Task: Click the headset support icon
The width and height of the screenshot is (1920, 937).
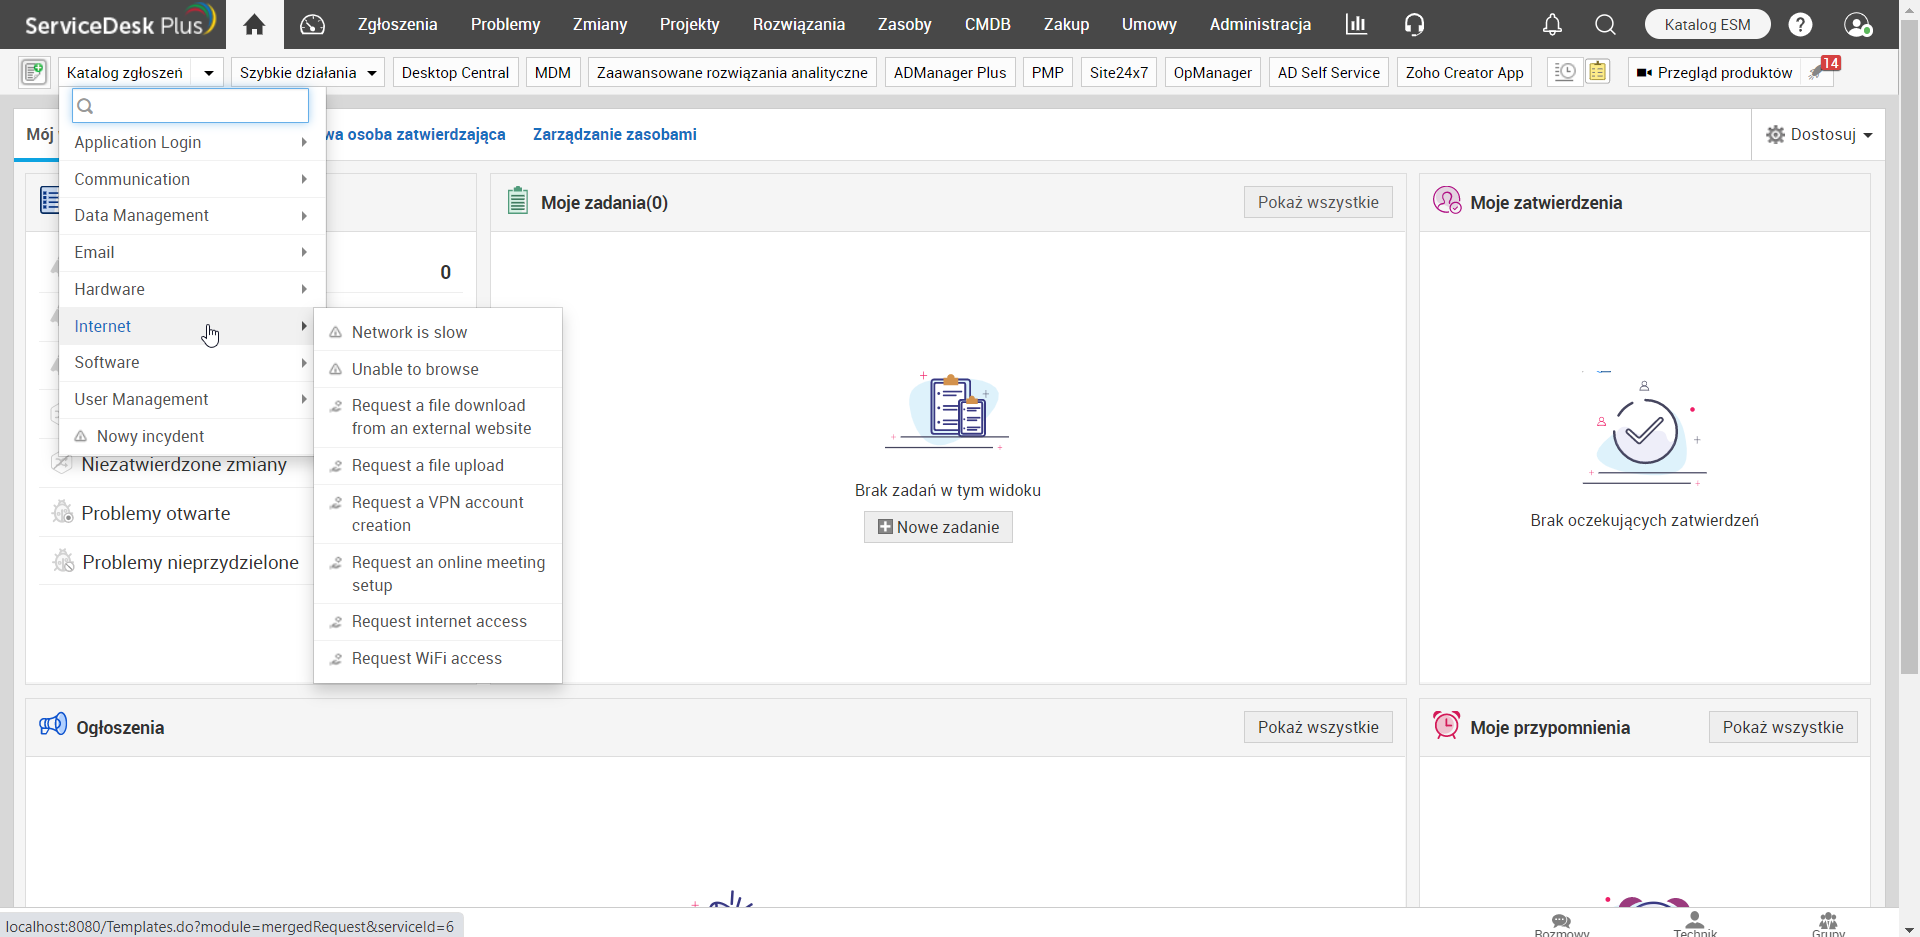Action: (x=1413, y=24)
